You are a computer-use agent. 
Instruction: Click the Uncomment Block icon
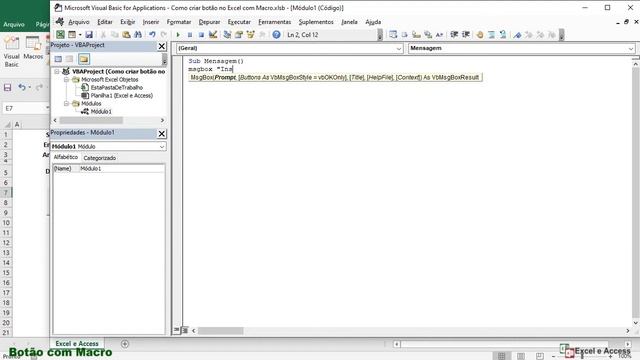click(x=502, y=35)
